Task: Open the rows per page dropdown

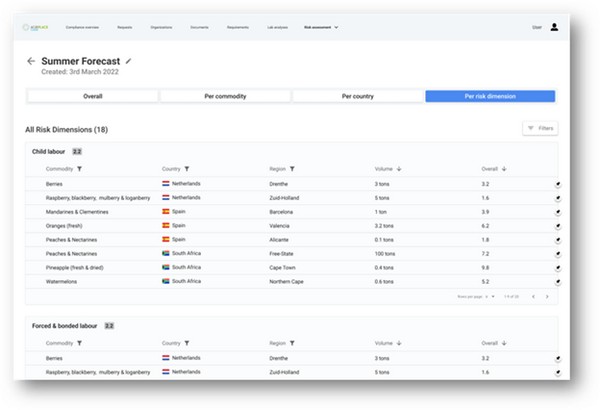Action: 491,297
